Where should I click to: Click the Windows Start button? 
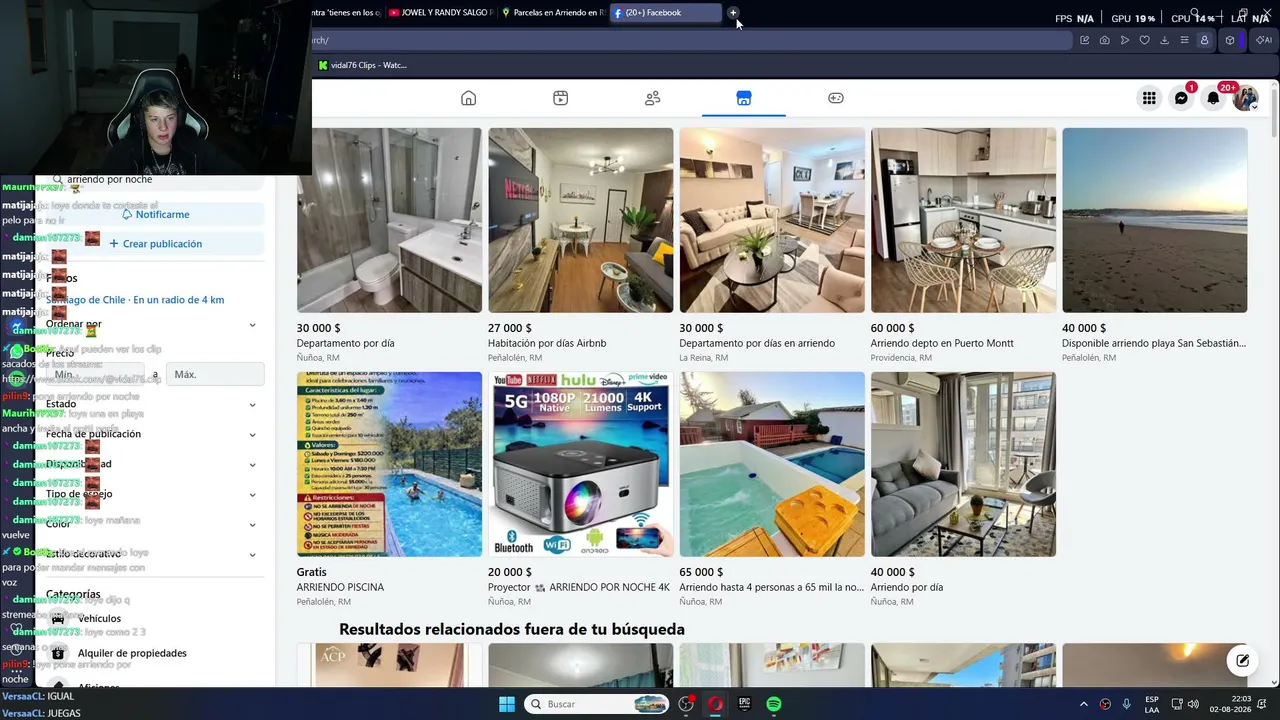click(507, 704)
